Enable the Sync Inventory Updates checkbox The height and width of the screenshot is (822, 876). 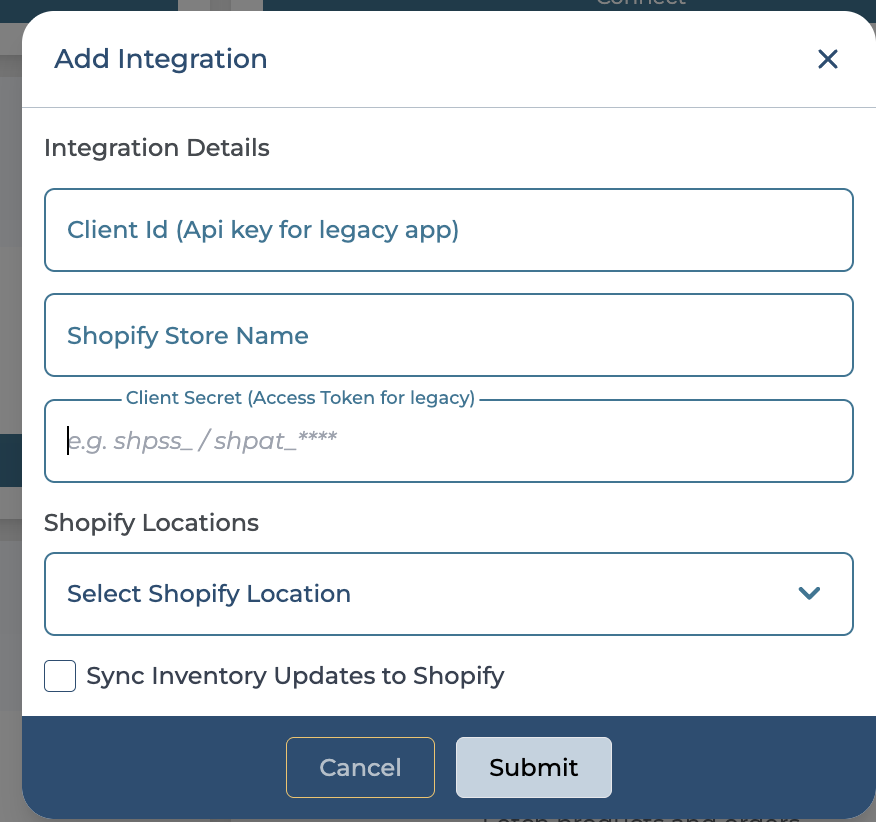pos(60,677)
